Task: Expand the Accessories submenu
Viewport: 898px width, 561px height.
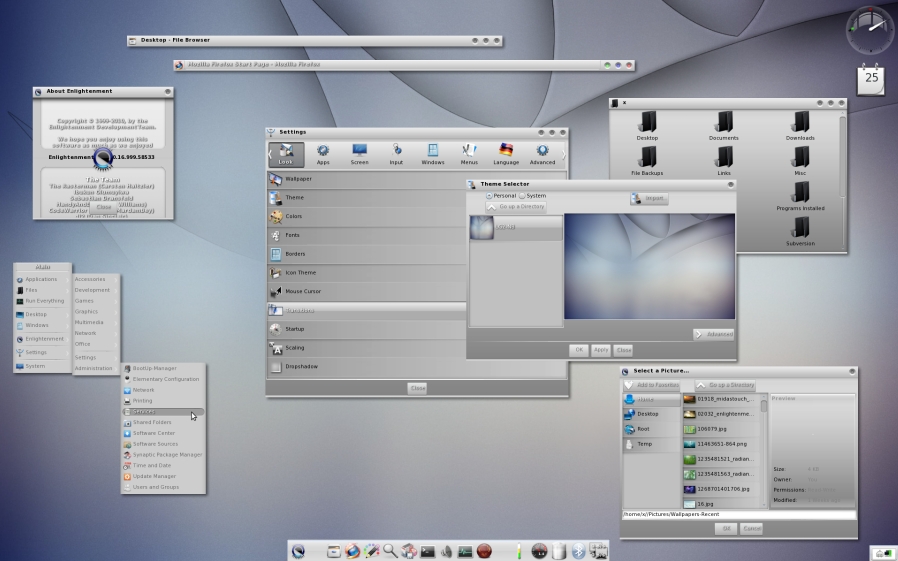Action: (x=96, y=279)
